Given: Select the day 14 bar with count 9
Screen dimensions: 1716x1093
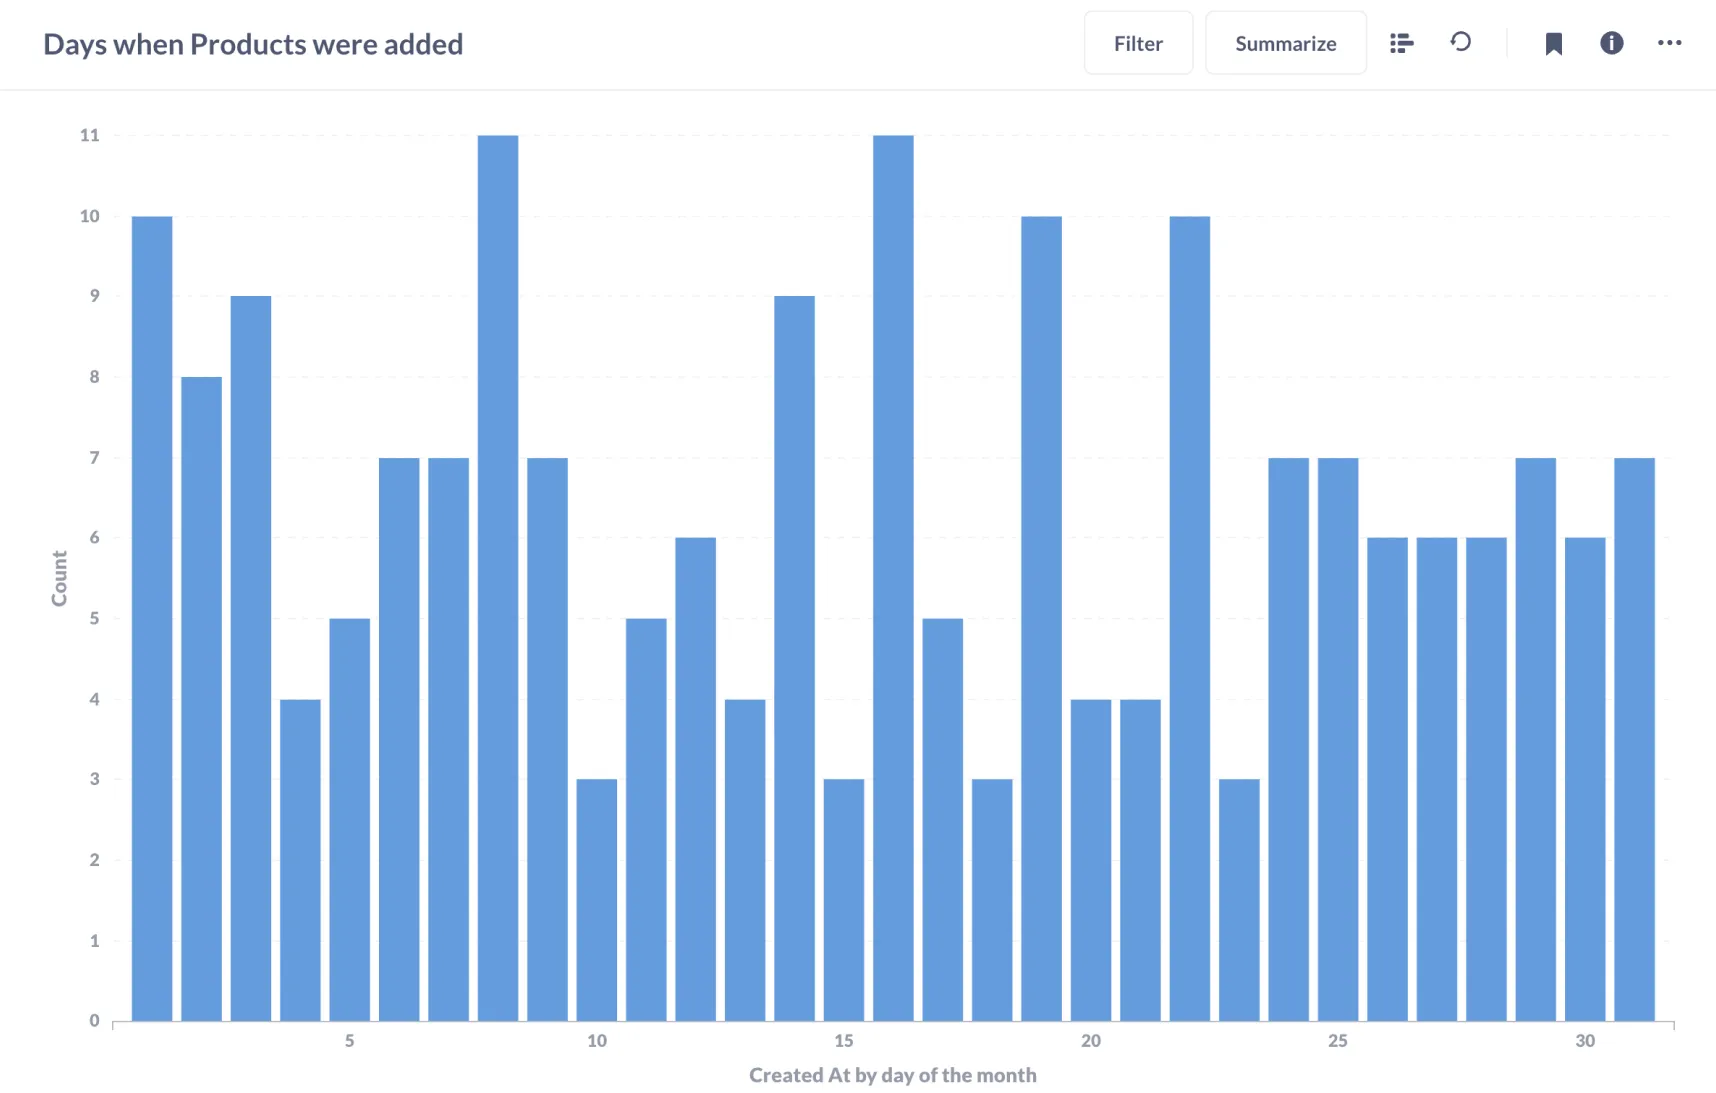Looking at the screenshot, I should (794, 658).
